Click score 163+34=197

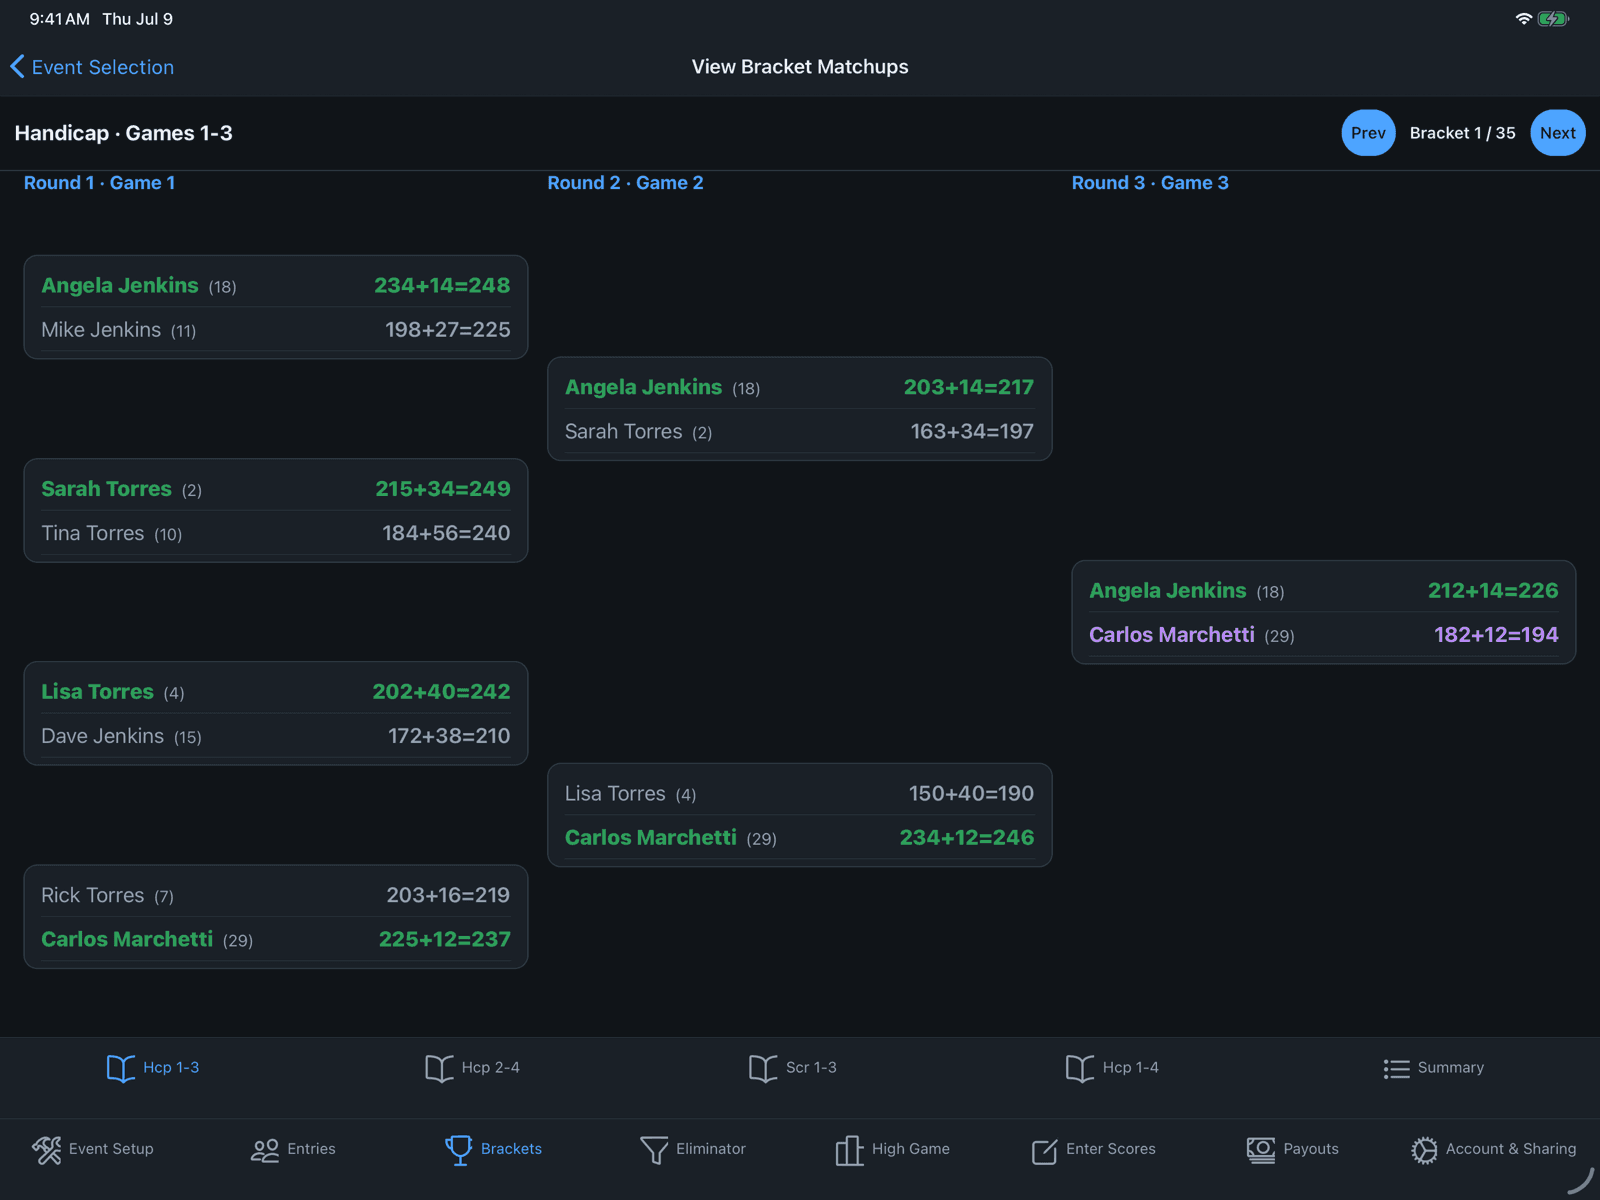pos(972,432)
